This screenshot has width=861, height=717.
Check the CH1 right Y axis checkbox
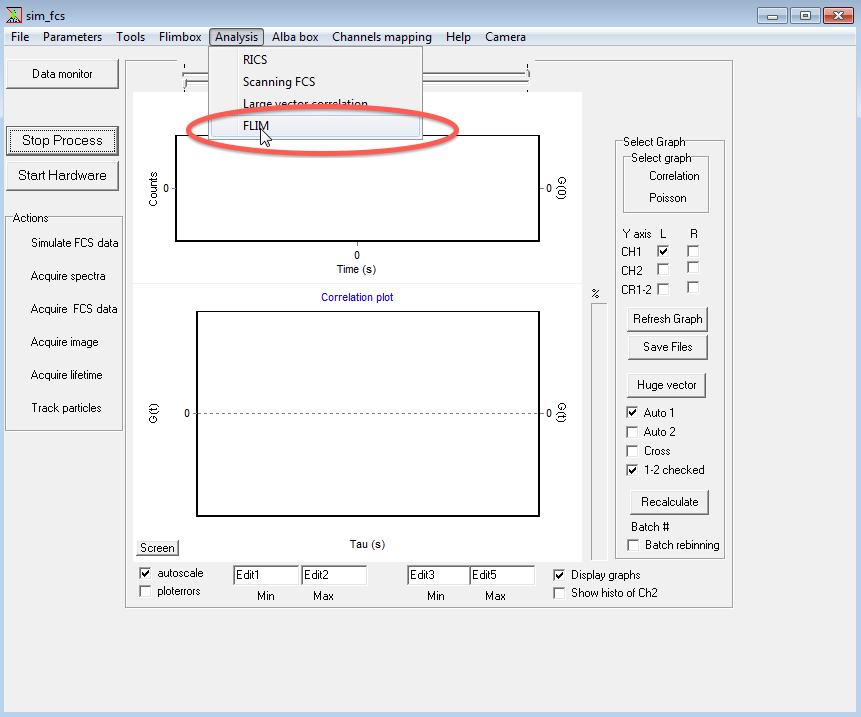click(693, 251)
